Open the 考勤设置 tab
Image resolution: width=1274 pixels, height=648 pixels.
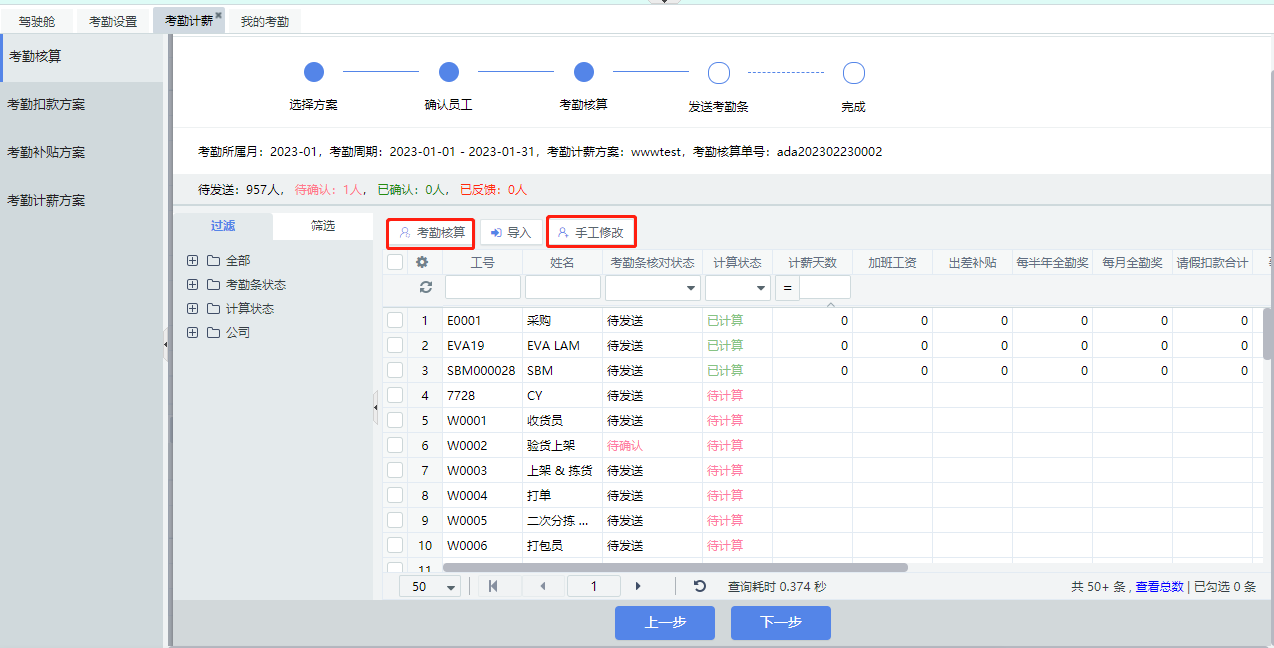click(x=113, y=21)
